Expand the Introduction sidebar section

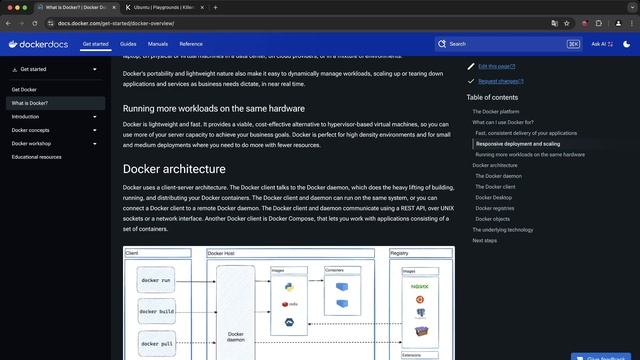(x=95, y=117)
